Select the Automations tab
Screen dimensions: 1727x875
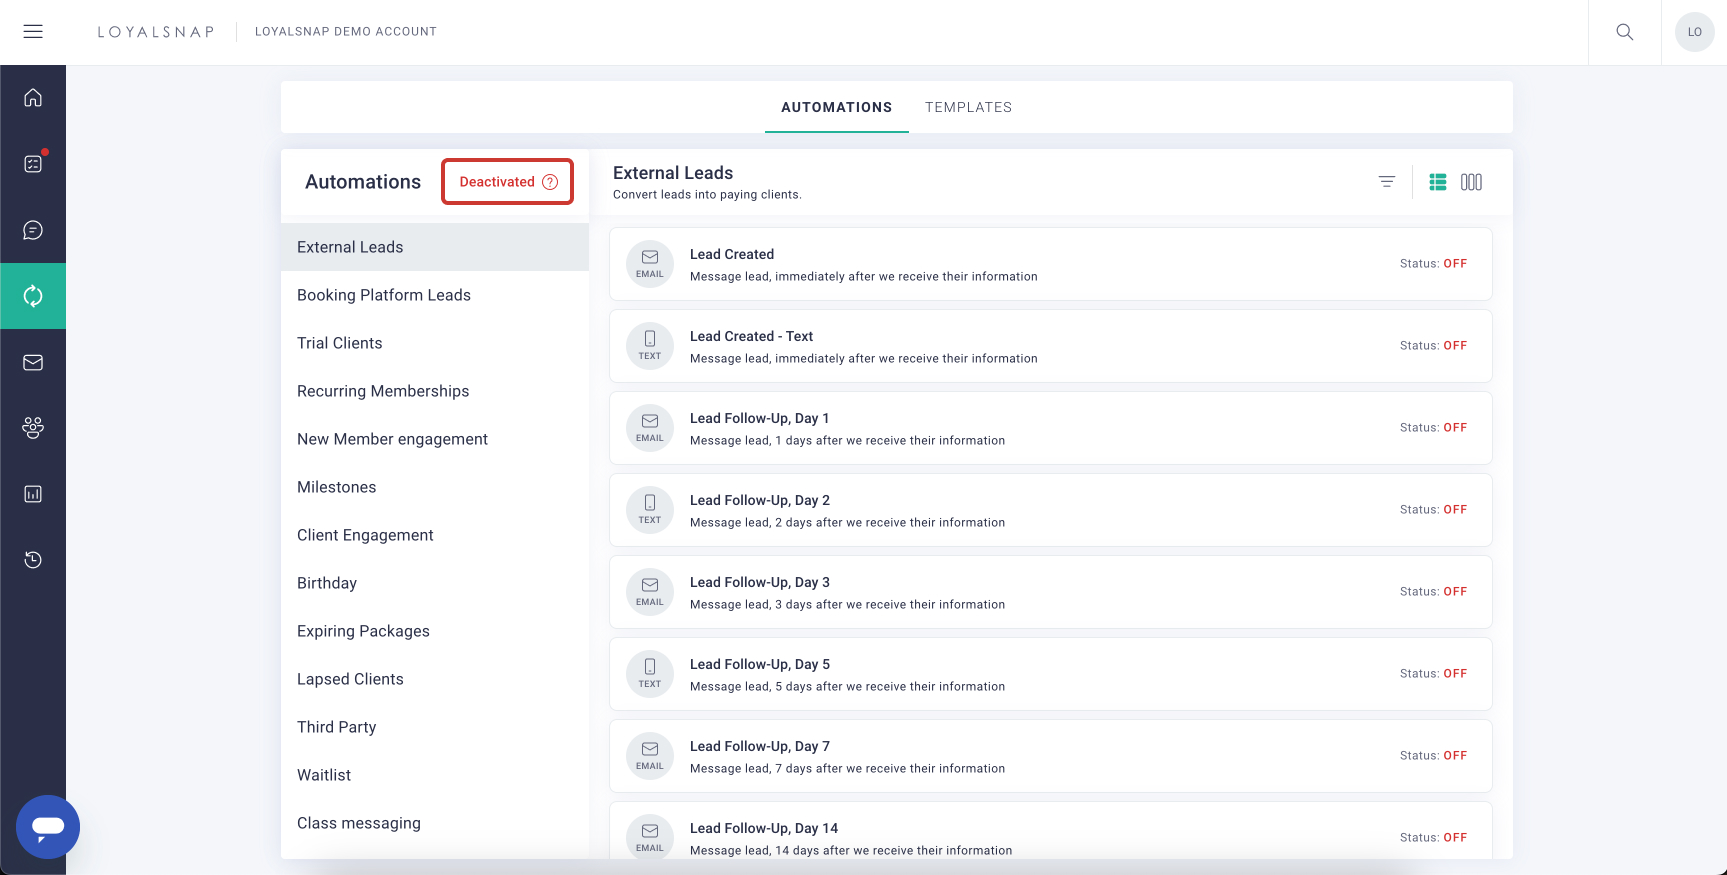click(x=836, y=107)
